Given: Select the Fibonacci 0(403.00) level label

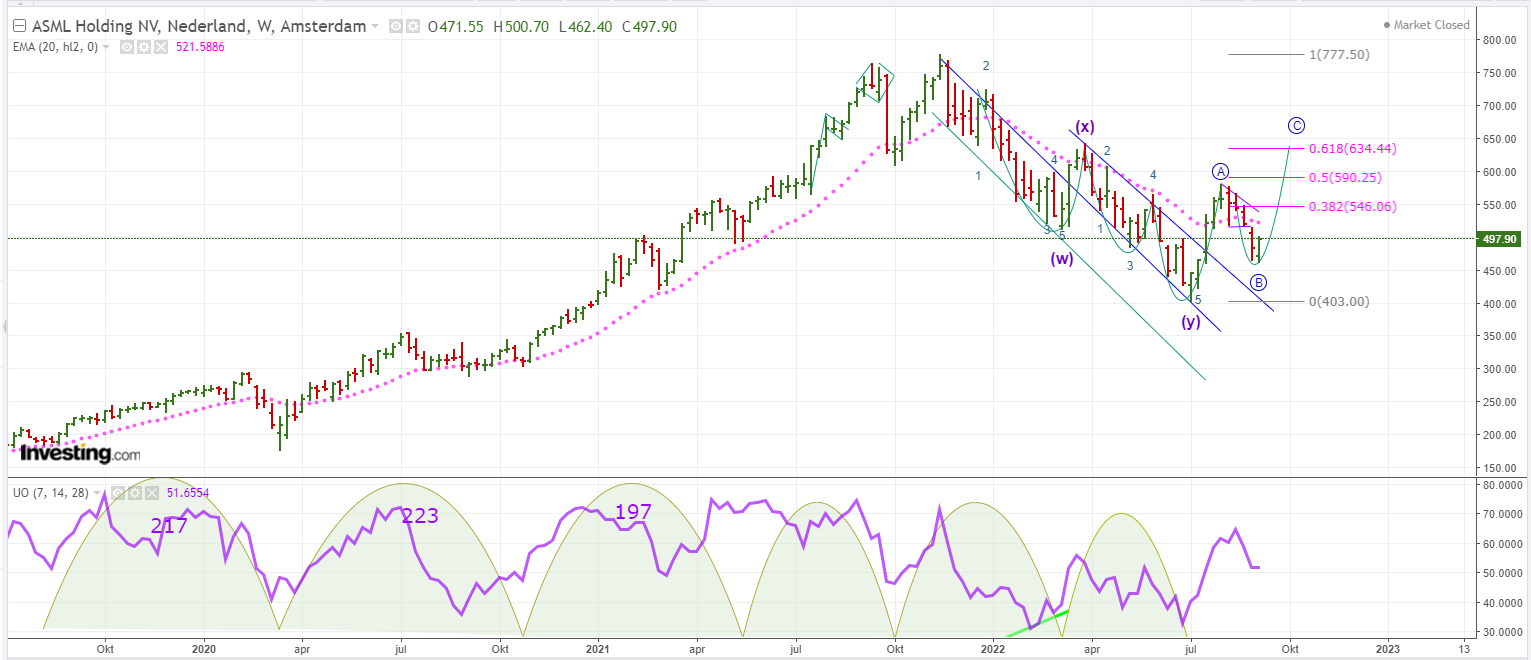Looking at the screenshot, I should [x=1338, y=302].
